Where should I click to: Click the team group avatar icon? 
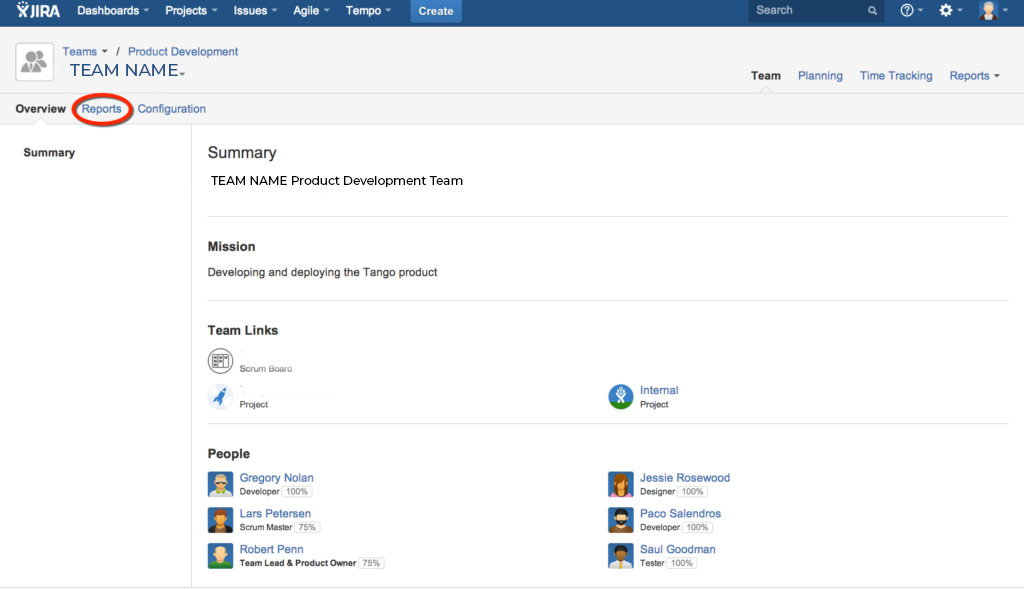(34, 62)
